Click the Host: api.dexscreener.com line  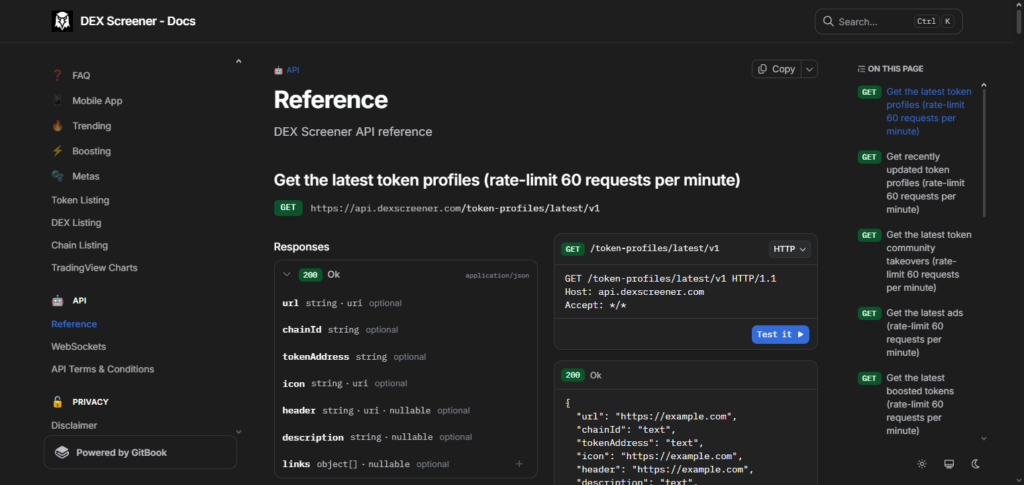(634, 292)
